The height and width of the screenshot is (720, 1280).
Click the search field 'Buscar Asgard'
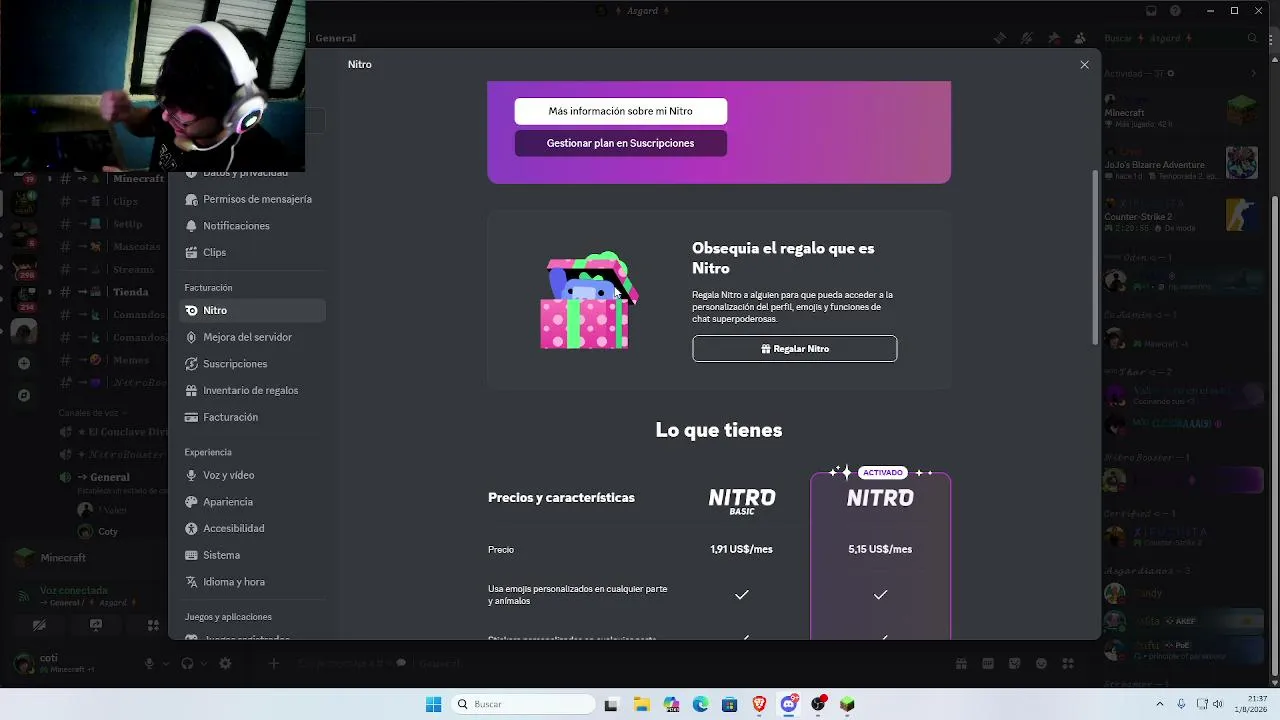(x=1180, y=38)
